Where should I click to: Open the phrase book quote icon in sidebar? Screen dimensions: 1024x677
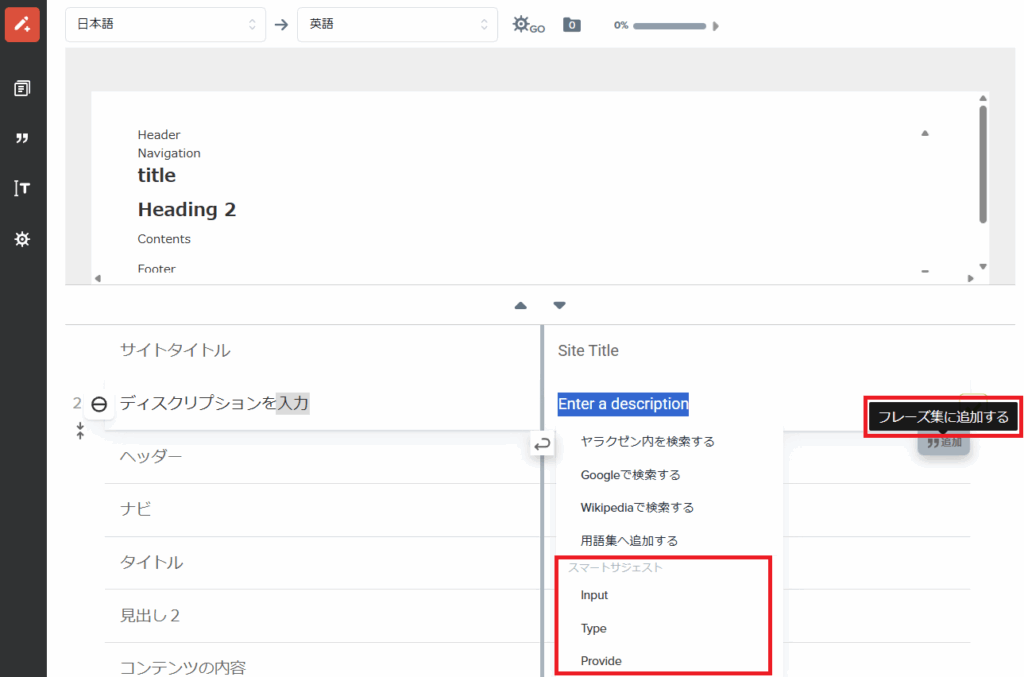click(x=22, y=139)
